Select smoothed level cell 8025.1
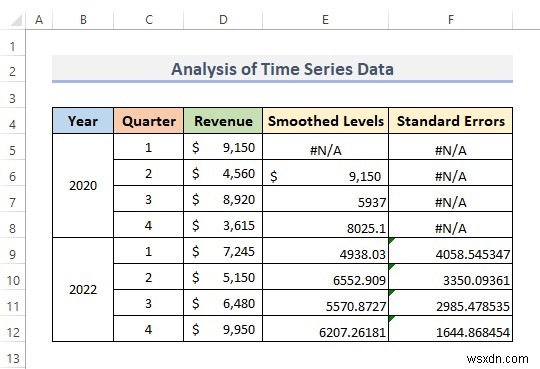Image resolution: width=540 pixels, height=369 pixels. [x=325, y=225]
